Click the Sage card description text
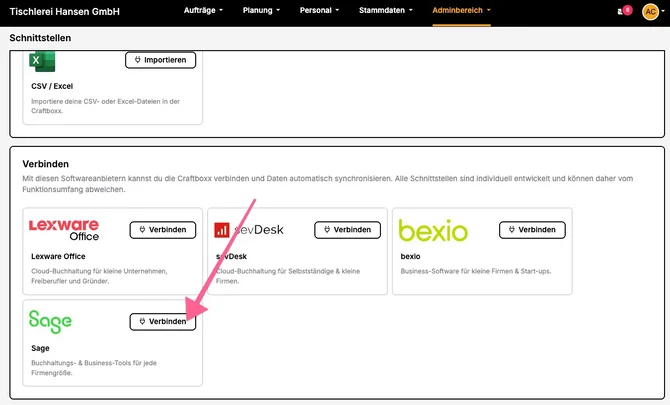 coord(94,368)
